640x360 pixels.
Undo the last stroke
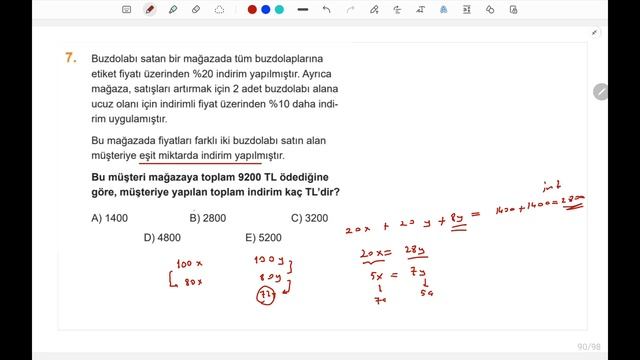[326, 9]
